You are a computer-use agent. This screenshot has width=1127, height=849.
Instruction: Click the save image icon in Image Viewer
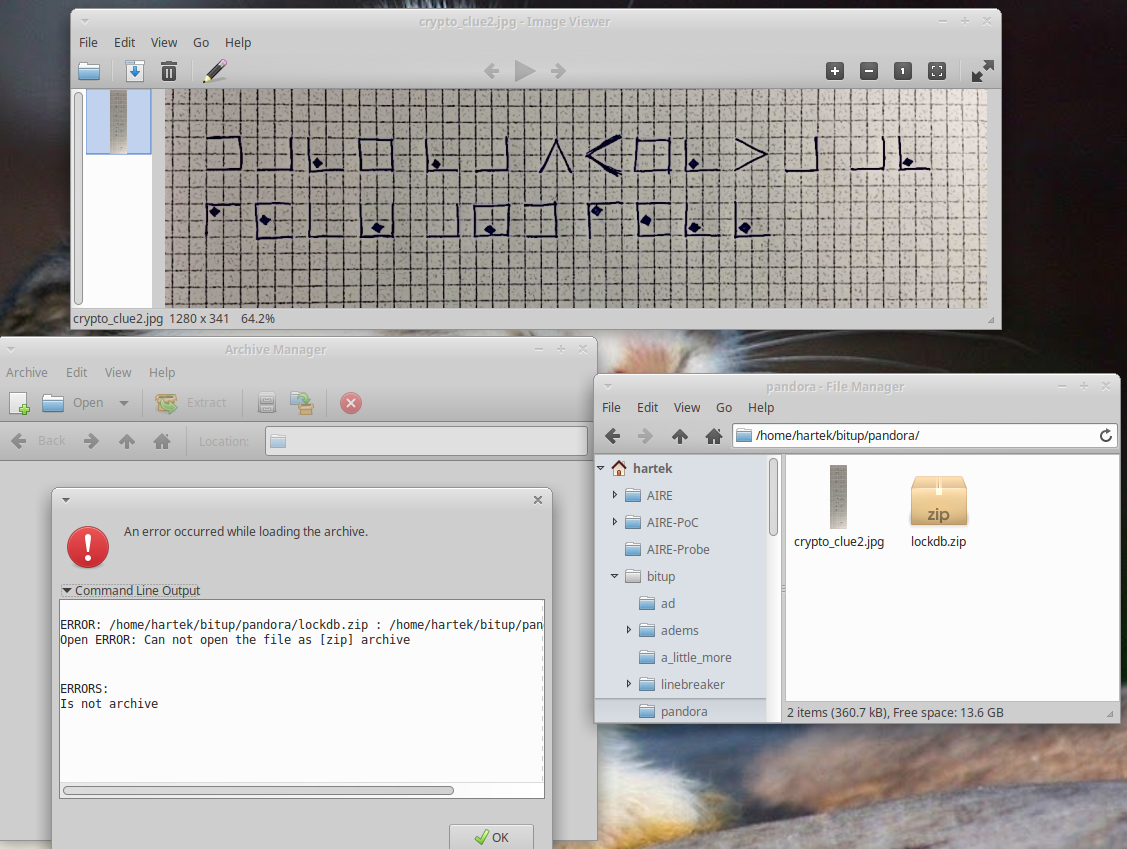pos(135,71)
